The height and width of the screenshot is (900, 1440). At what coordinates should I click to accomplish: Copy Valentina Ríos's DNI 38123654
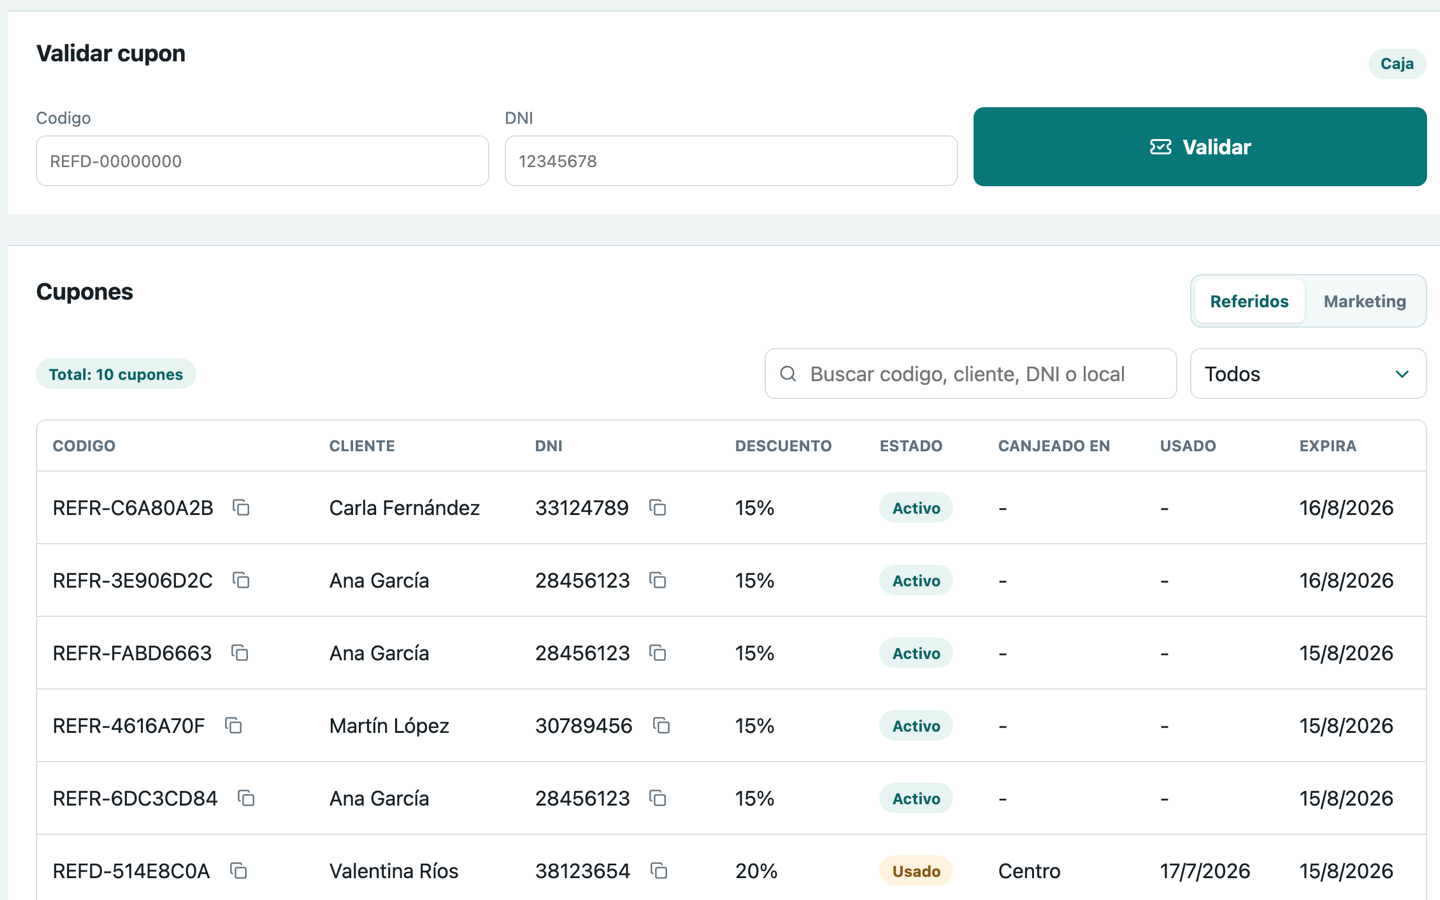pos(659,871)
